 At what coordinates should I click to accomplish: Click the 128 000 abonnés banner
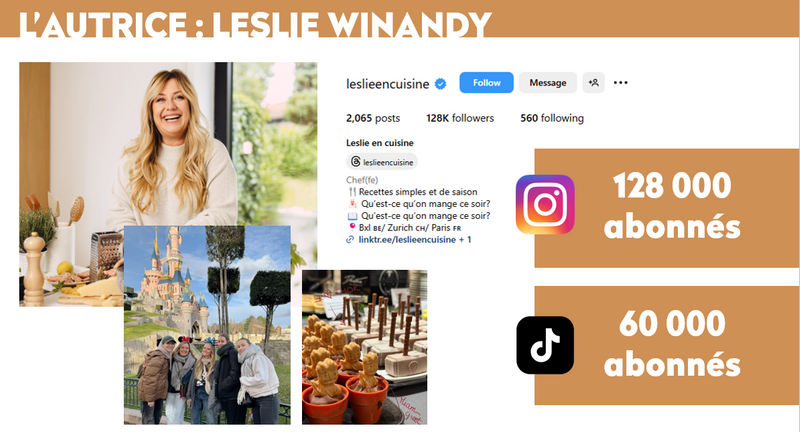(x=667, y=208)
